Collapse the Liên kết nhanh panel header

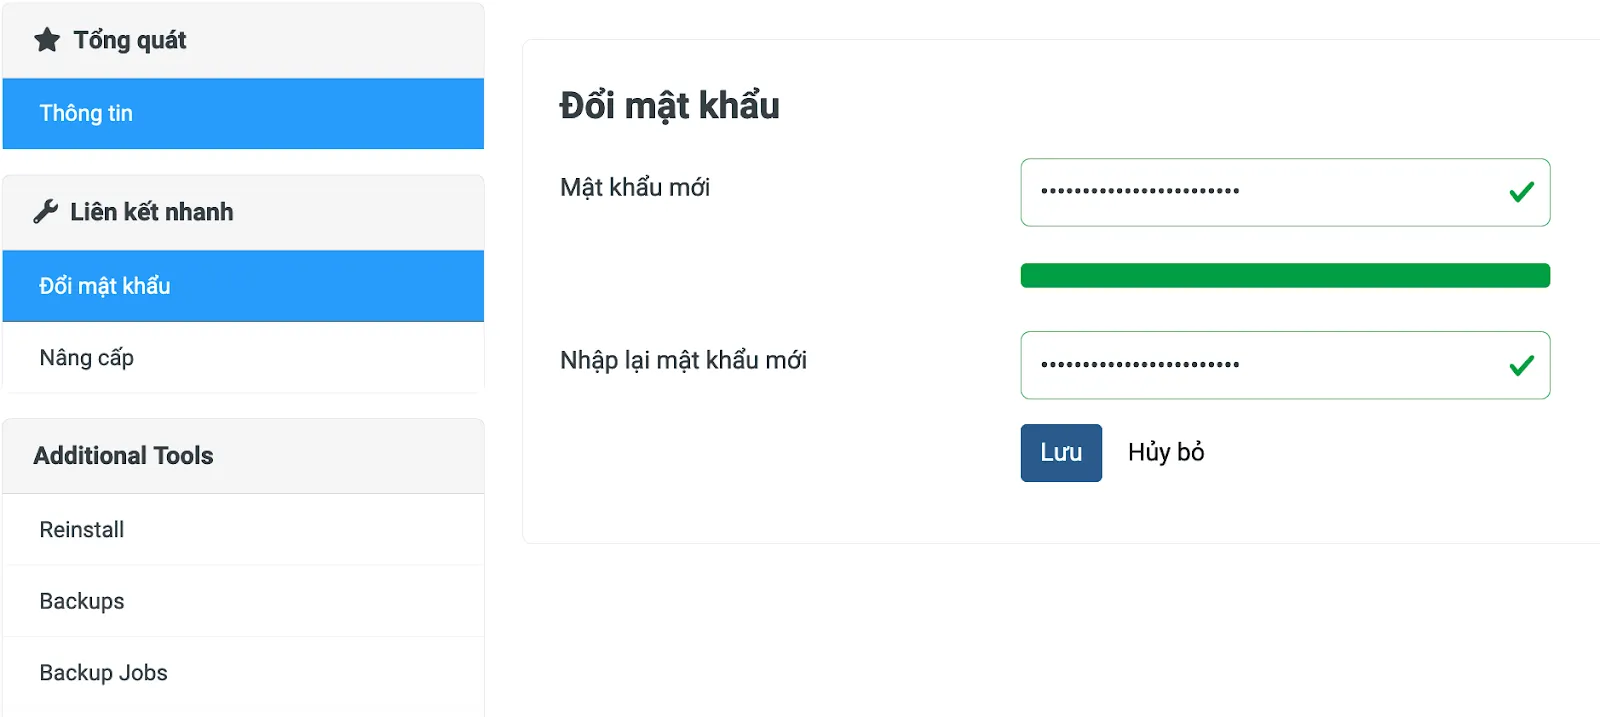point(243,212)
